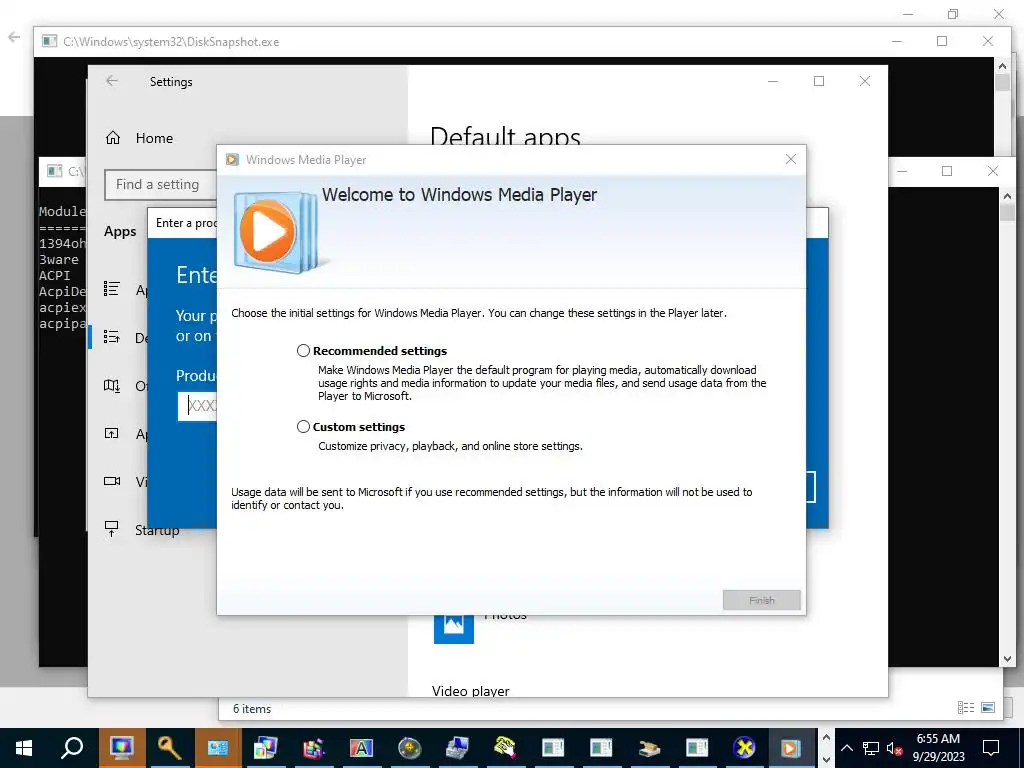Click the network tray icon
This screenshot has width=1024, height=768.
tap(871, 748)
